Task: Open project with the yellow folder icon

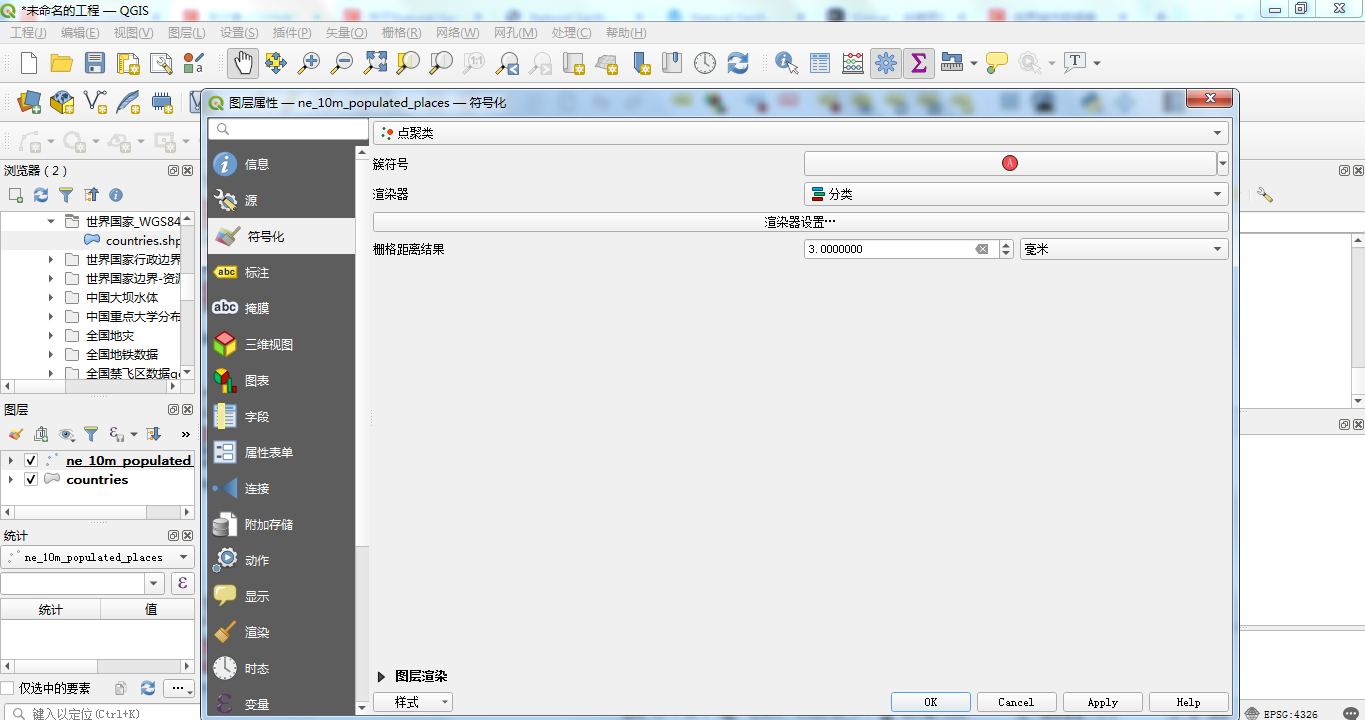Action: click(62, 63)
